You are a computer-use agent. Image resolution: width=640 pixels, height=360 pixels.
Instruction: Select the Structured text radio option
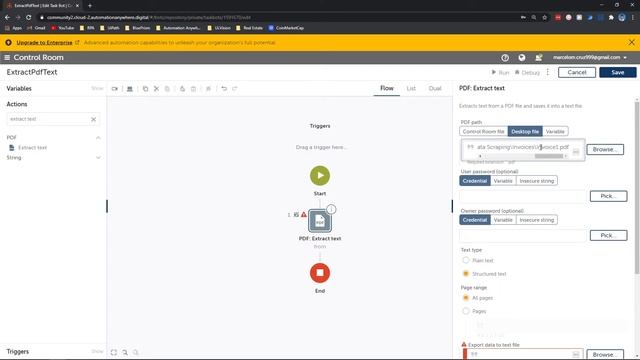pyautogui.click(x=465, y=273)
